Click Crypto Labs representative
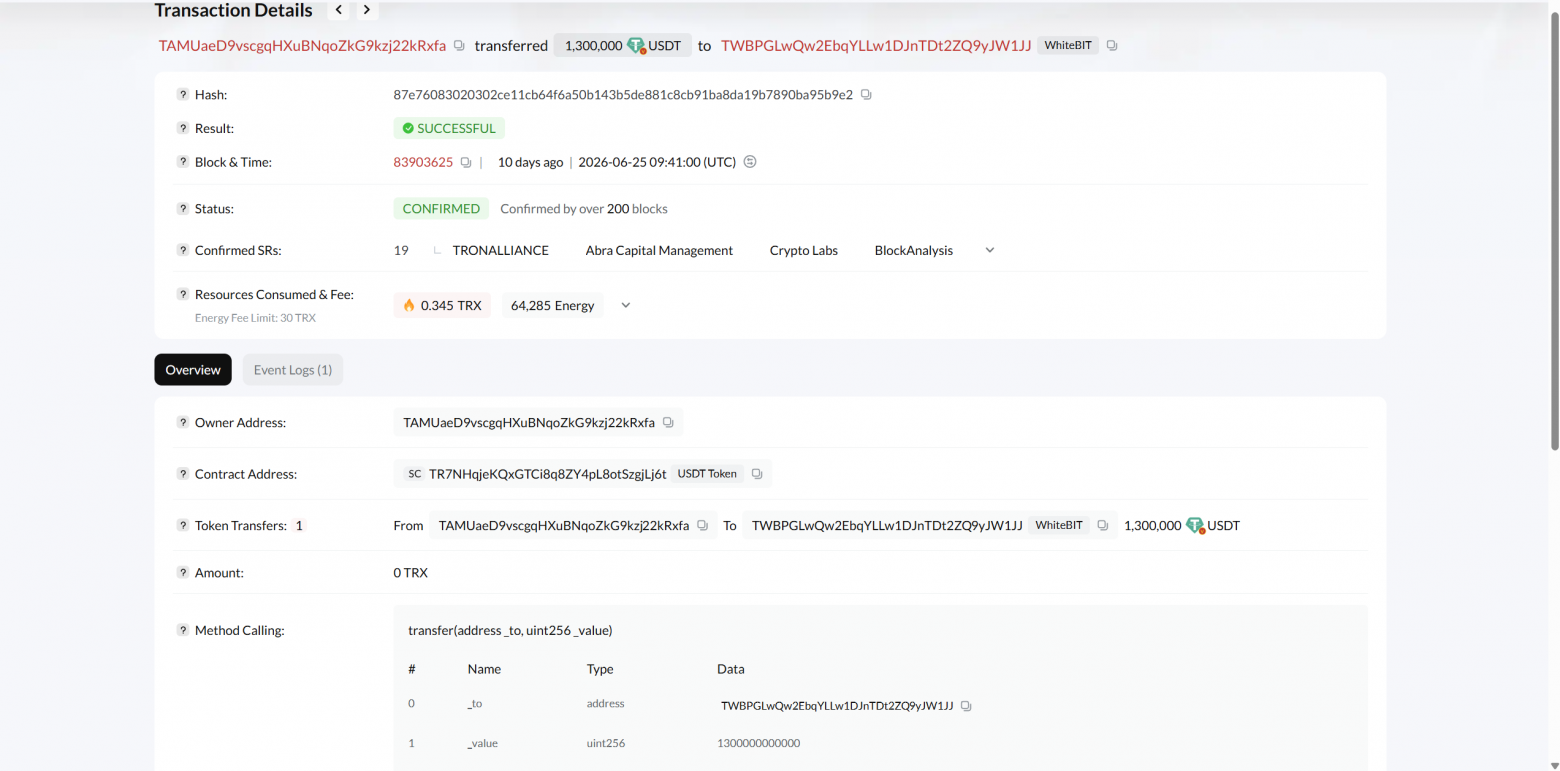This screenshot has width=1560, height=771. [x=804, y=251]
